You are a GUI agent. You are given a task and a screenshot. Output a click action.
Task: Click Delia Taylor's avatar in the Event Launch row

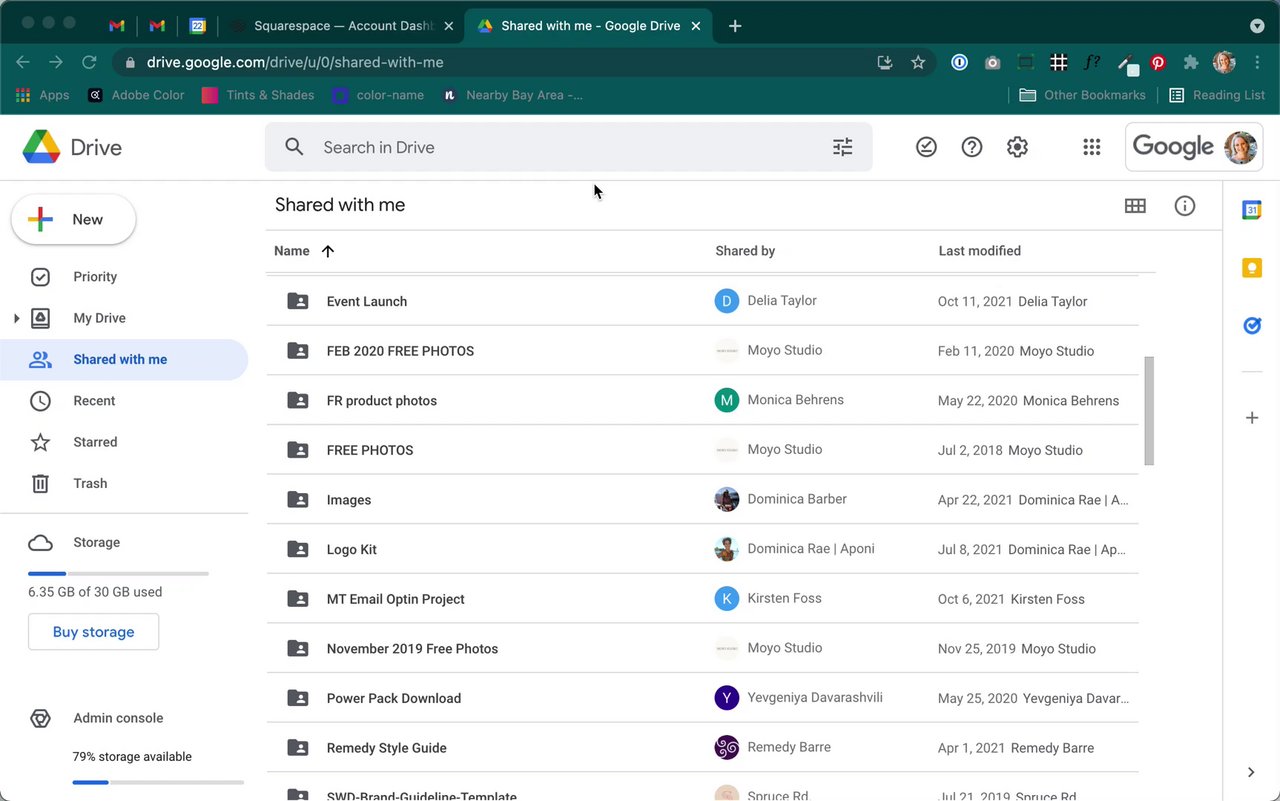(x=727, y=301)
